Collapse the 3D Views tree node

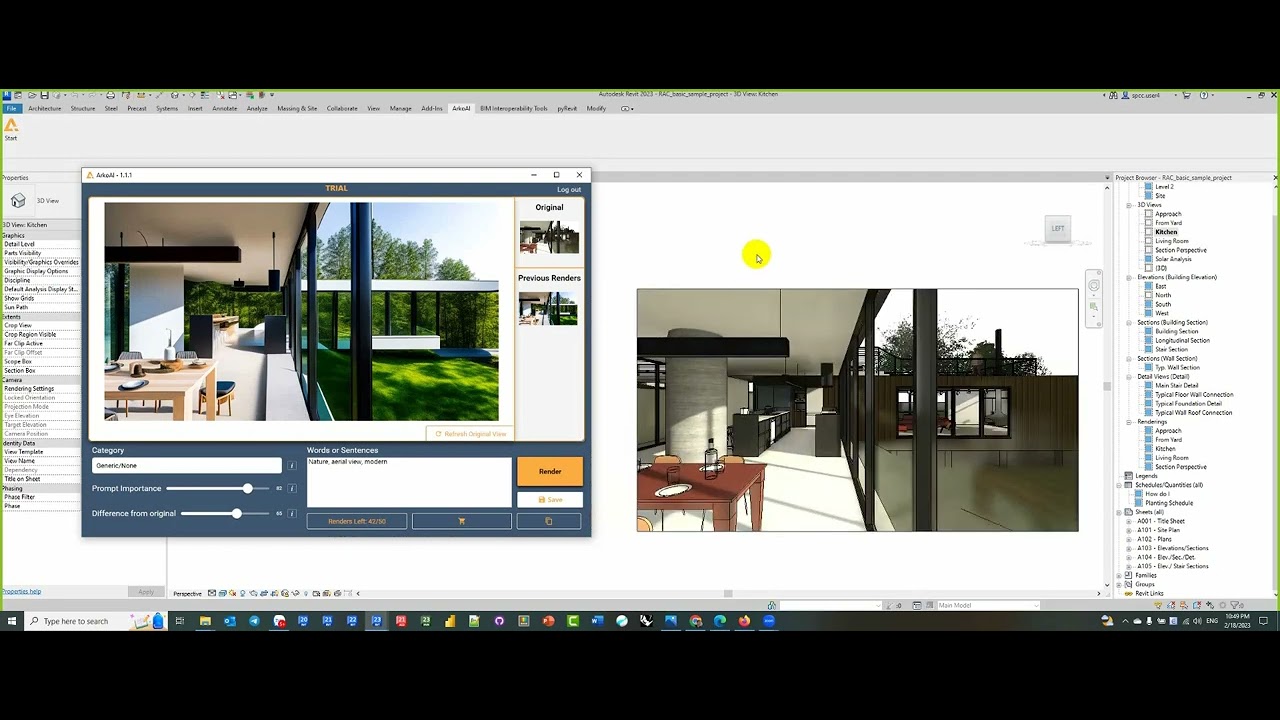pos(1130,205)
